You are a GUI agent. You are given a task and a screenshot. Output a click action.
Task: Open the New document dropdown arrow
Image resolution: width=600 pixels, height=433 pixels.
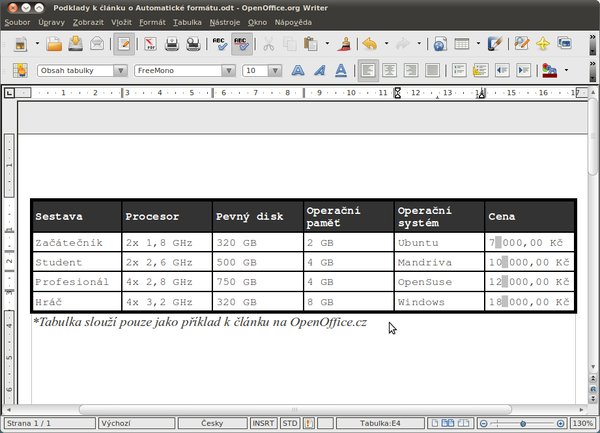(37, 44)
